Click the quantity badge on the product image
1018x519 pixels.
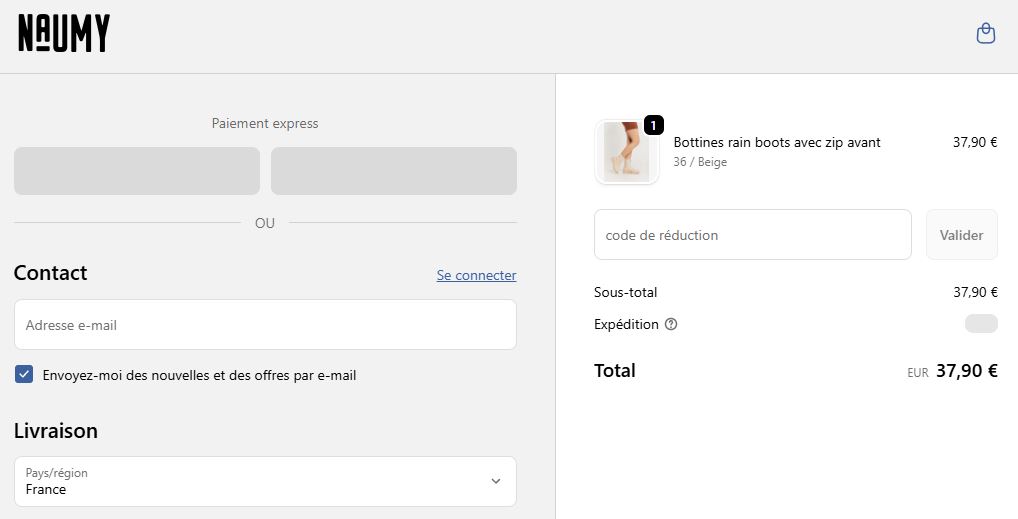[x=653, y=125]
